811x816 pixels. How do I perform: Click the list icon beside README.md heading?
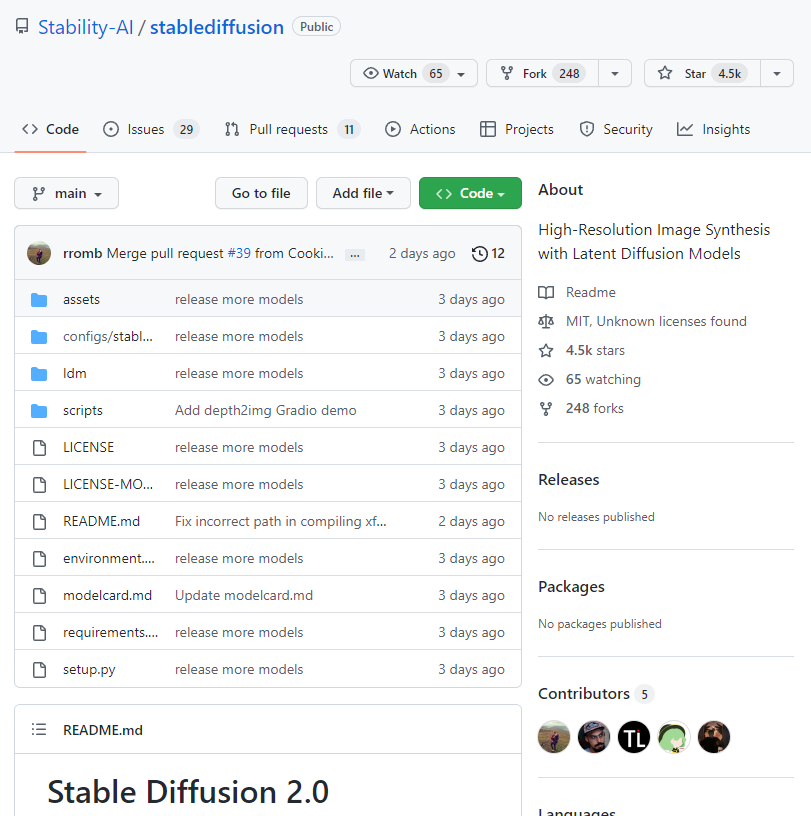(x=39, y=730)
